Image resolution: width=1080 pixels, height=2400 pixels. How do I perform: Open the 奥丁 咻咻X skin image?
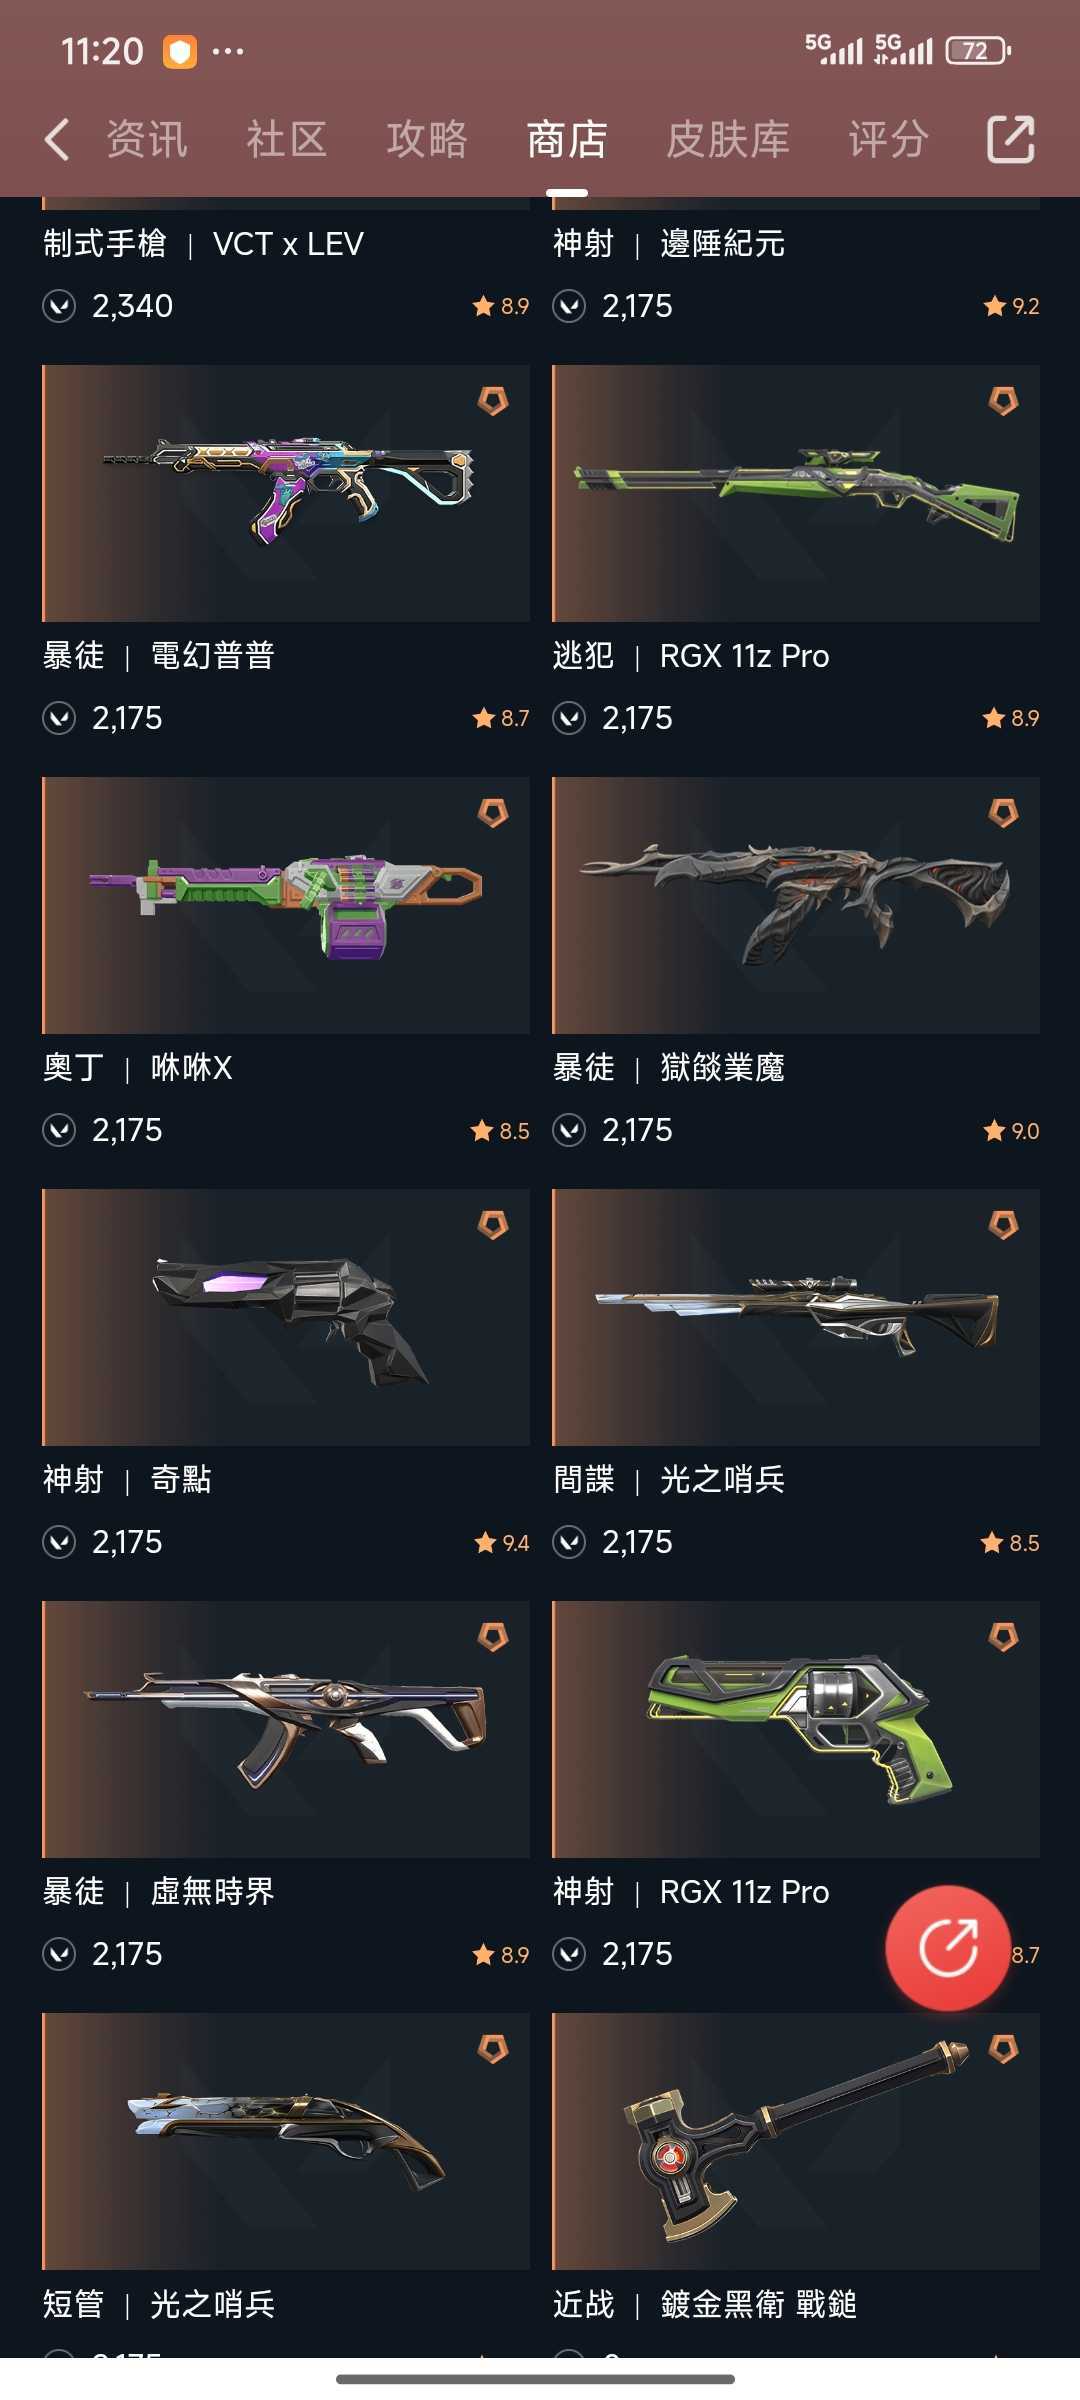(x=286, y=905)
